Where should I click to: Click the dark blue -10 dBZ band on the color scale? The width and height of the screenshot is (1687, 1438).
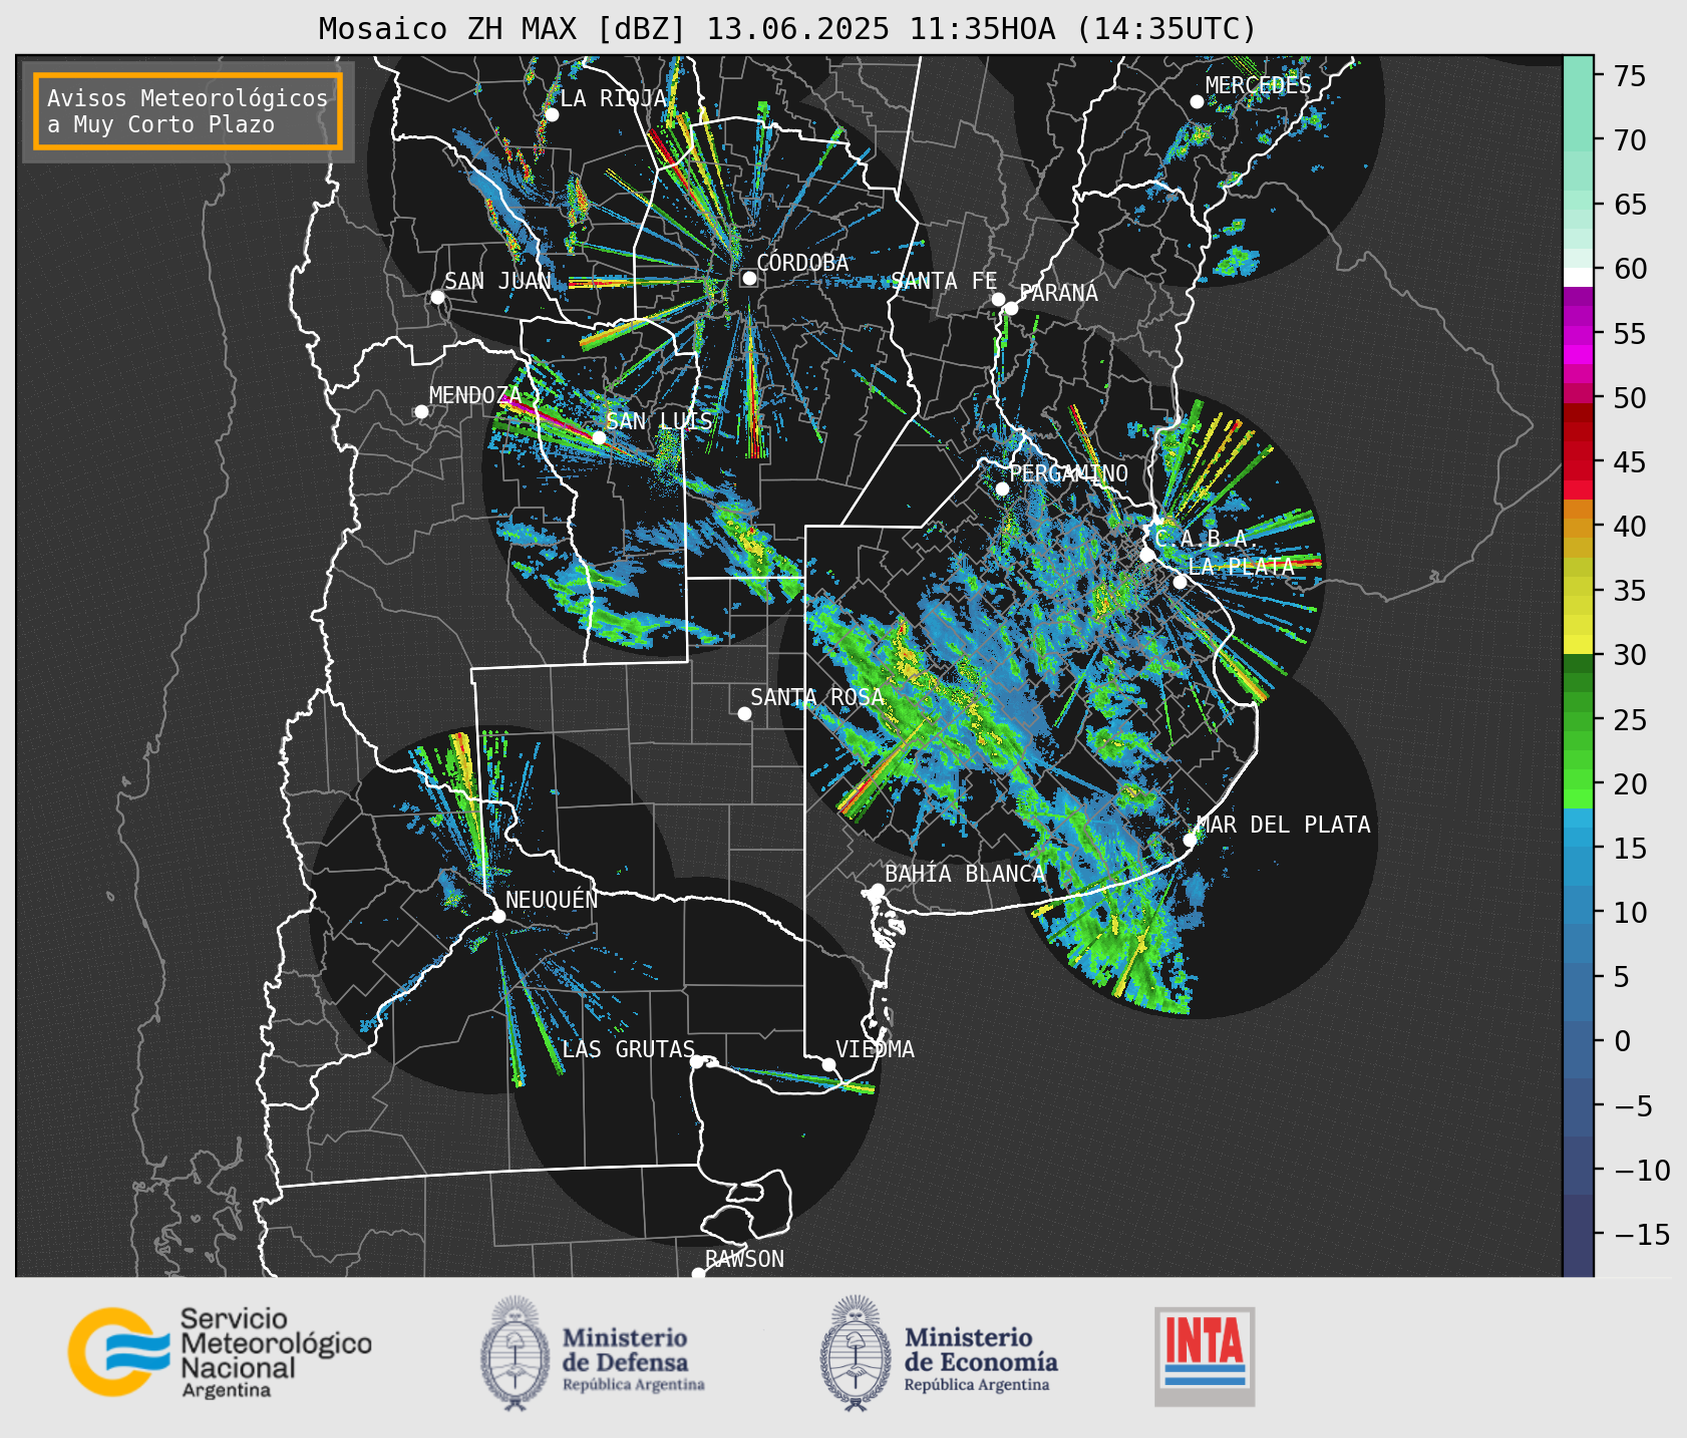click(1578, 1168)
